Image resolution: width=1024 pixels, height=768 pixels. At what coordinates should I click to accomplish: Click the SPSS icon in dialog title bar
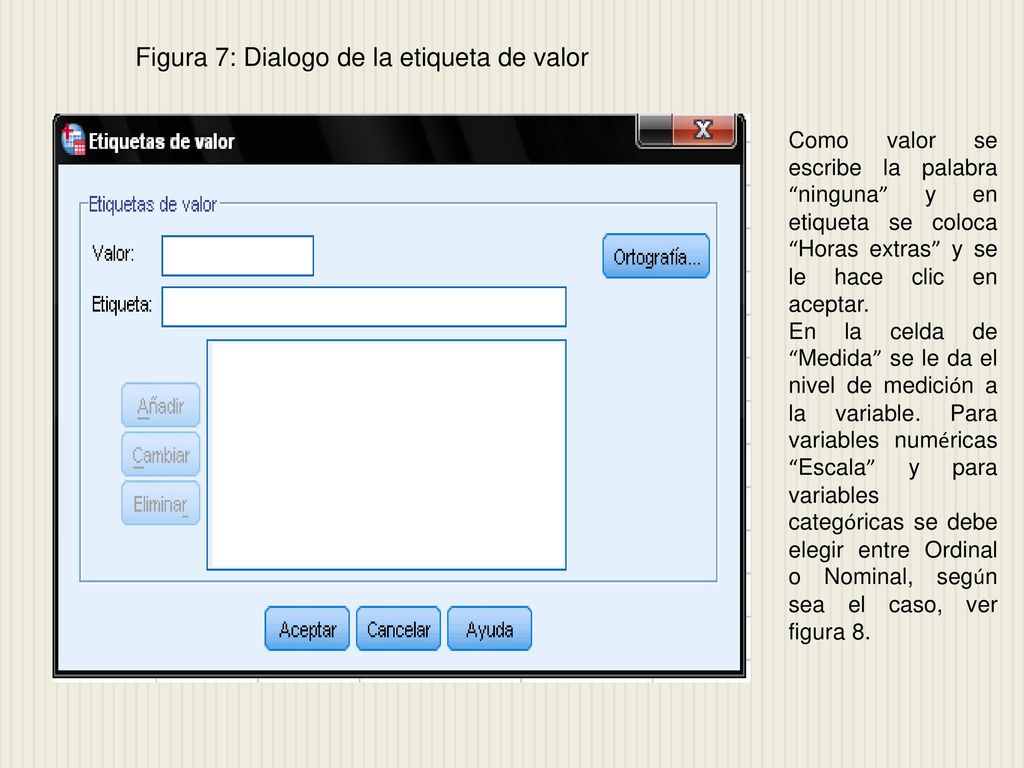pos(73,140)
